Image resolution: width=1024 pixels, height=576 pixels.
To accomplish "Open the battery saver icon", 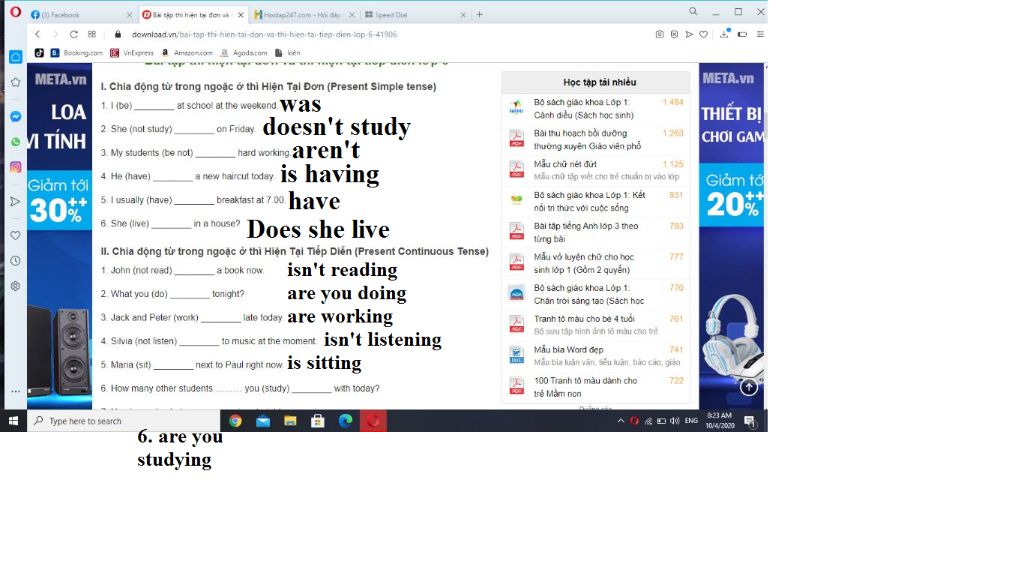I will [x=743, y=34].
